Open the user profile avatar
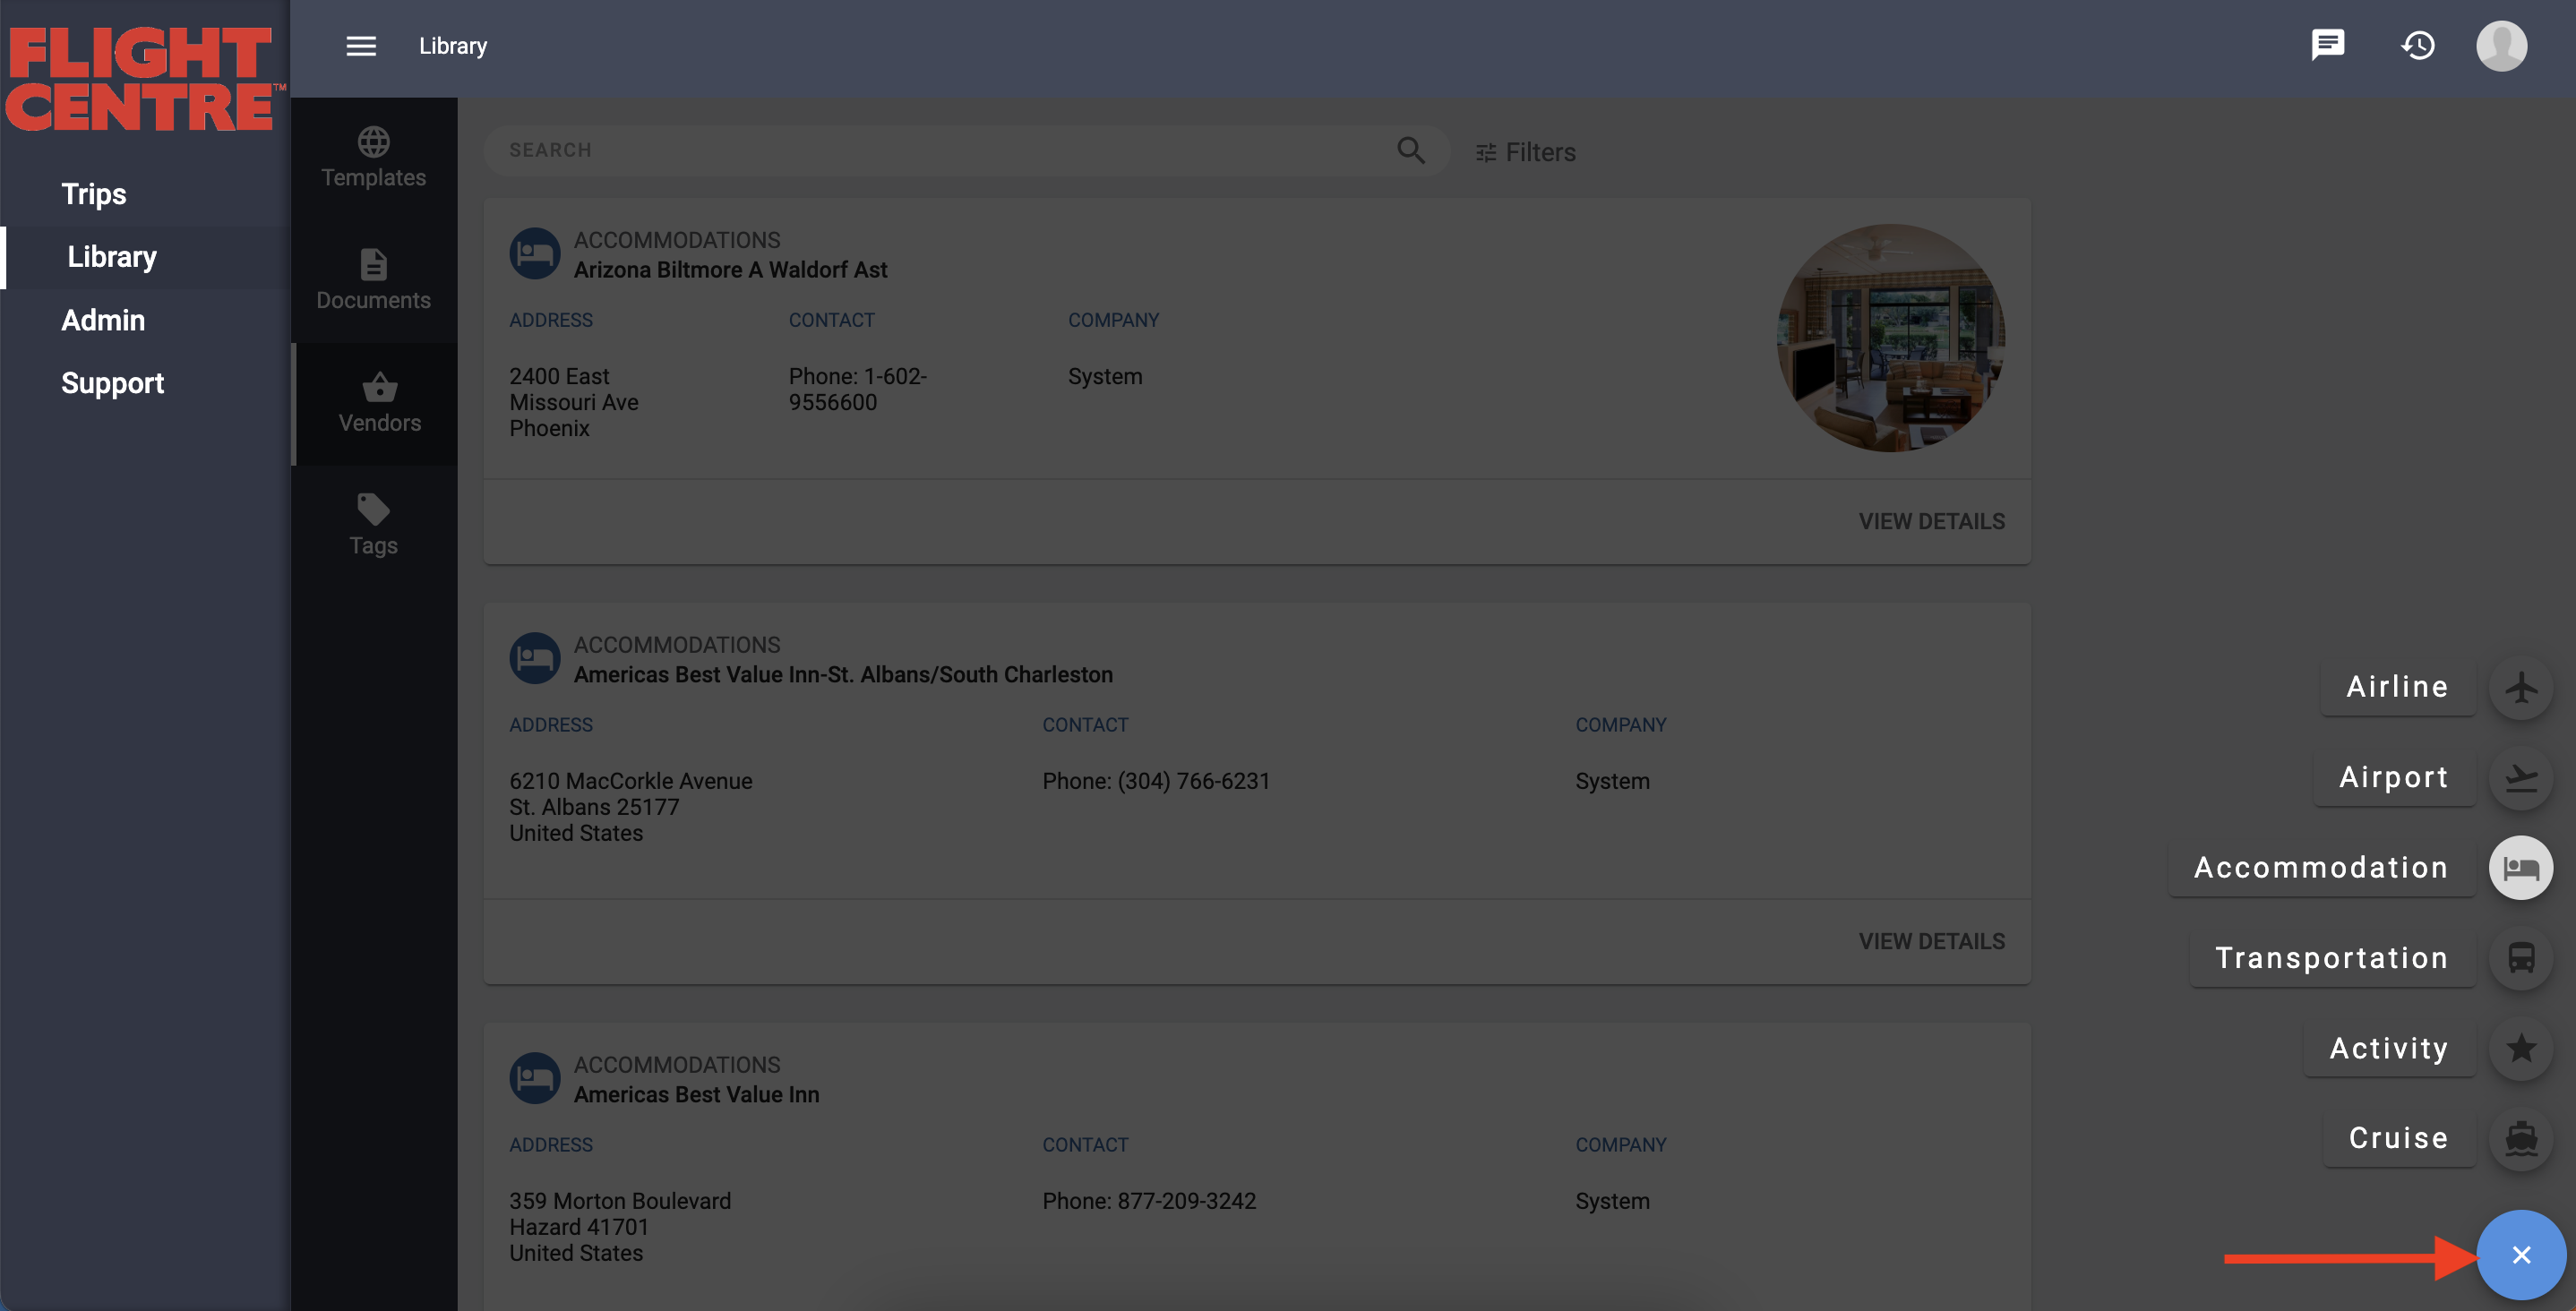The height and width of the screenshot is (1311, 2576). (2501, 46)
